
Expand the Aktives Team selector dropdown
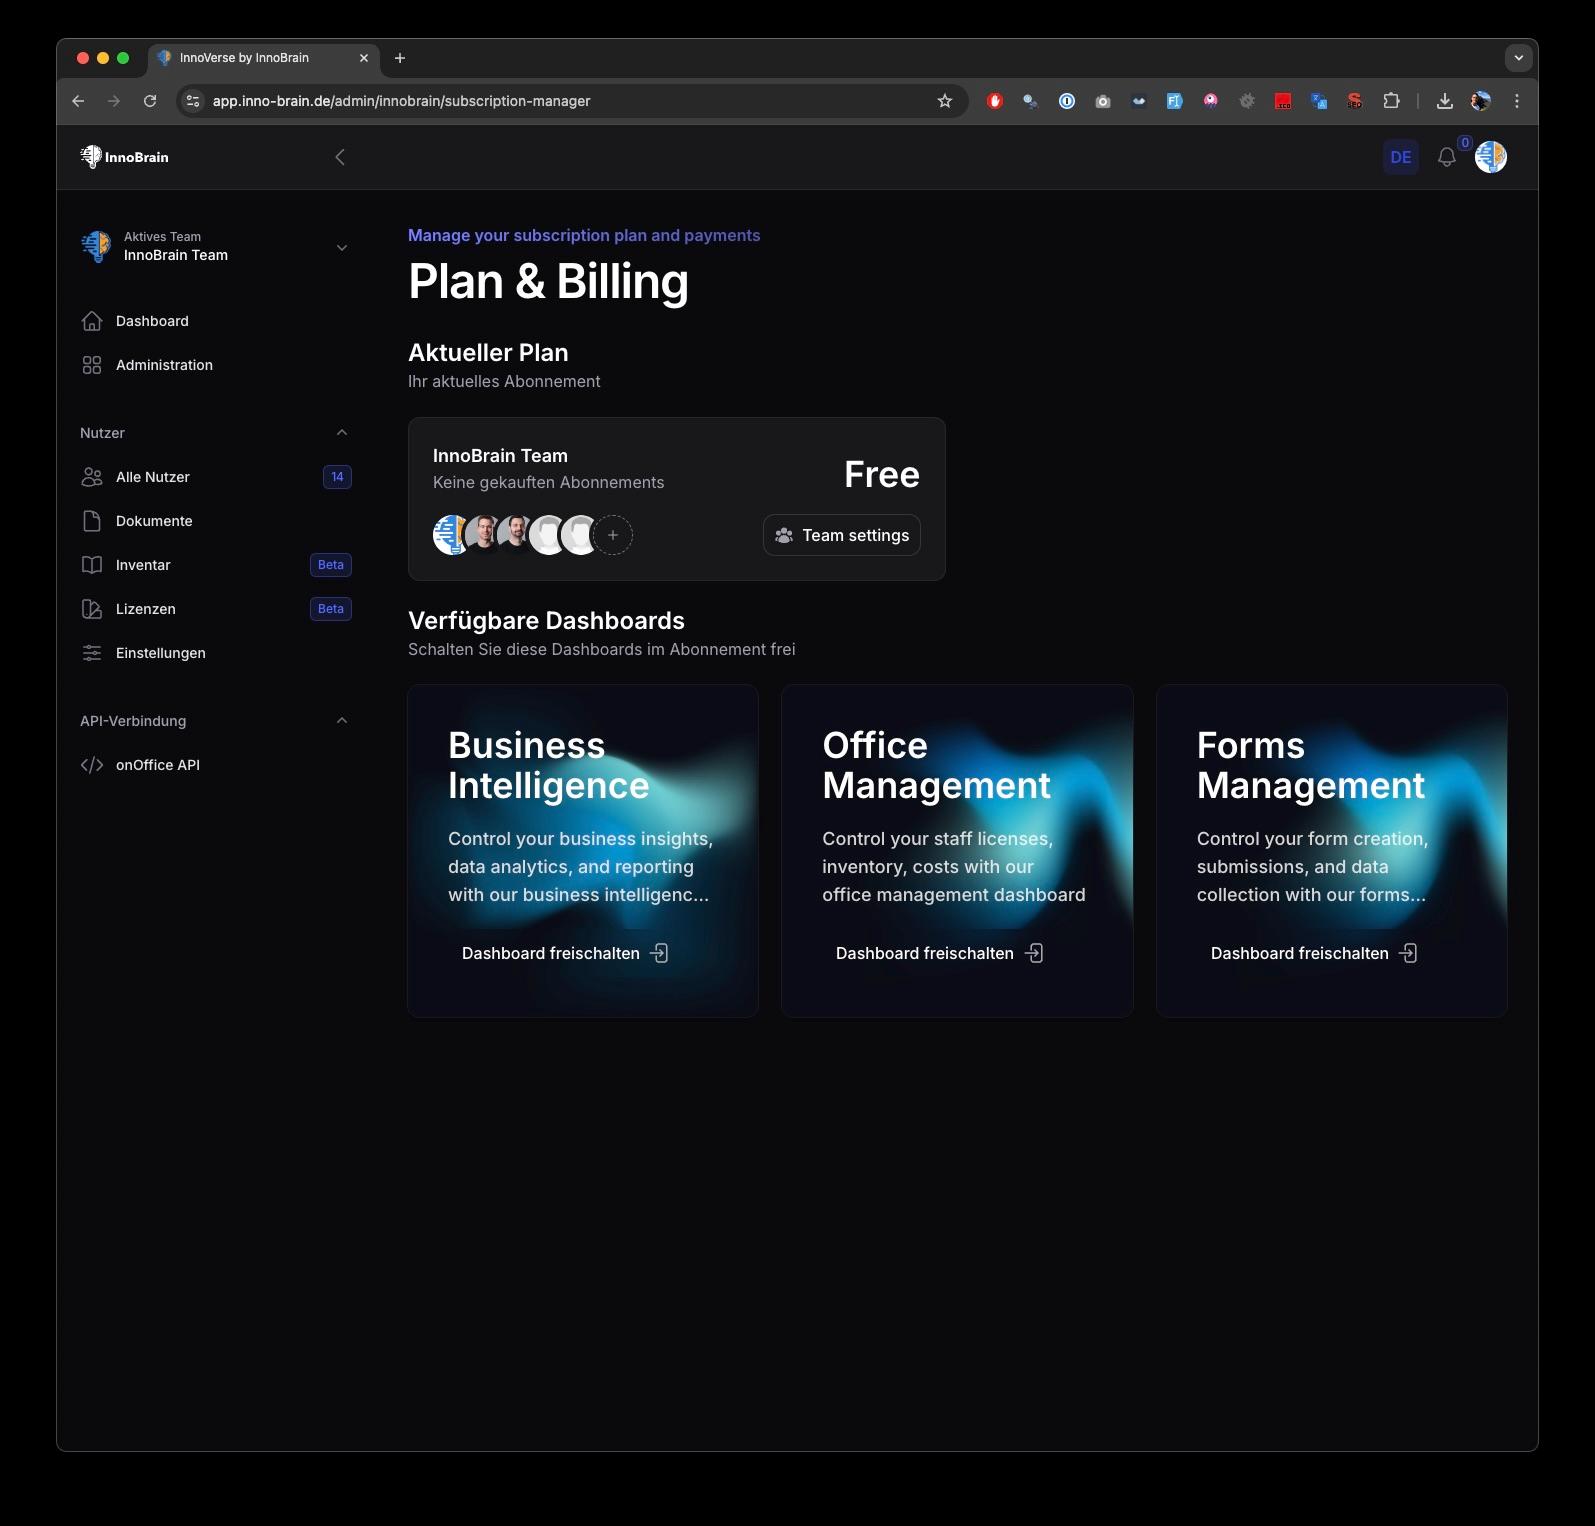coord(342,247)
